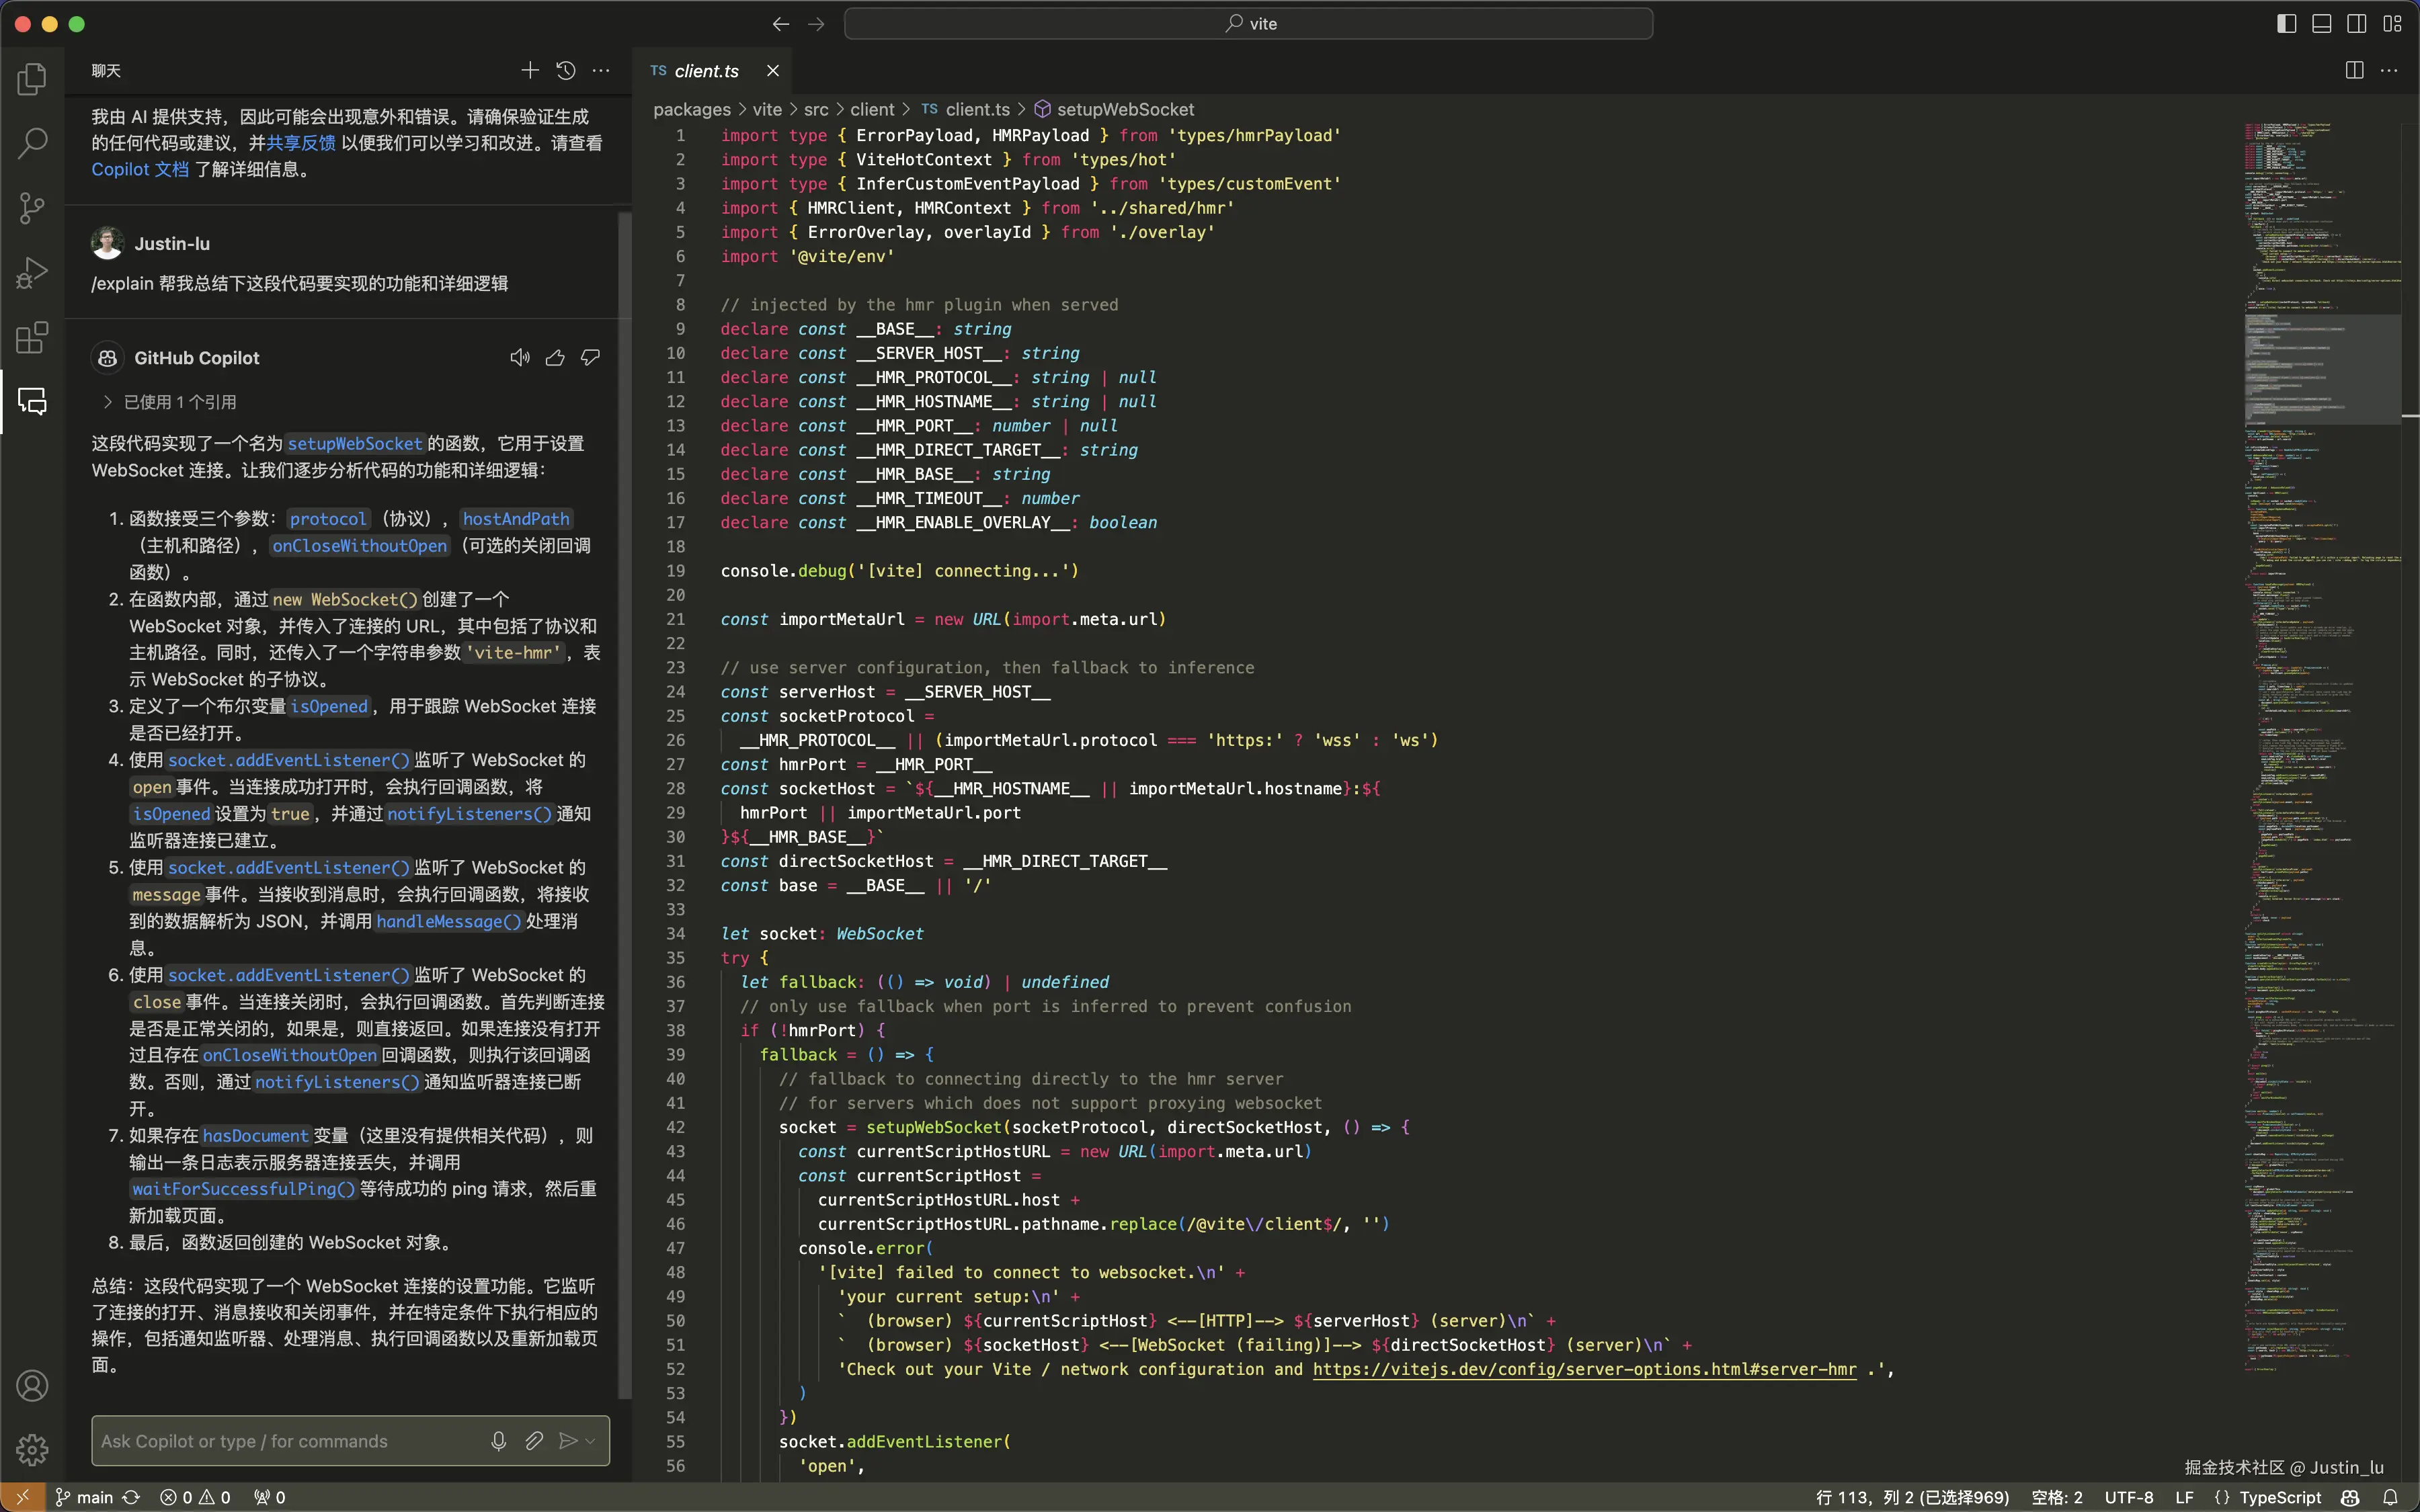
Task: Start a new chat with plus icon
Action: [530, 70]
